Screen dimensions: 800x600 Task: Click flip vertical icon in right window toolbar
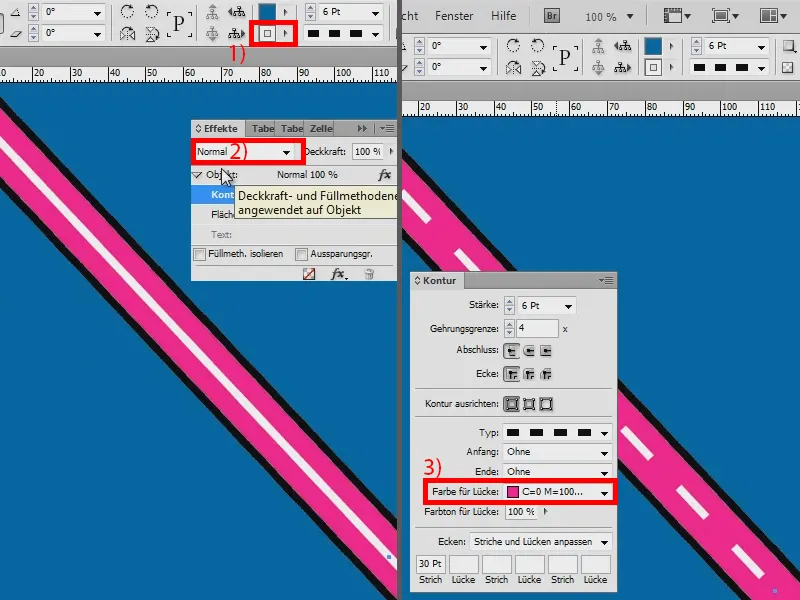(x=538, y=67)
